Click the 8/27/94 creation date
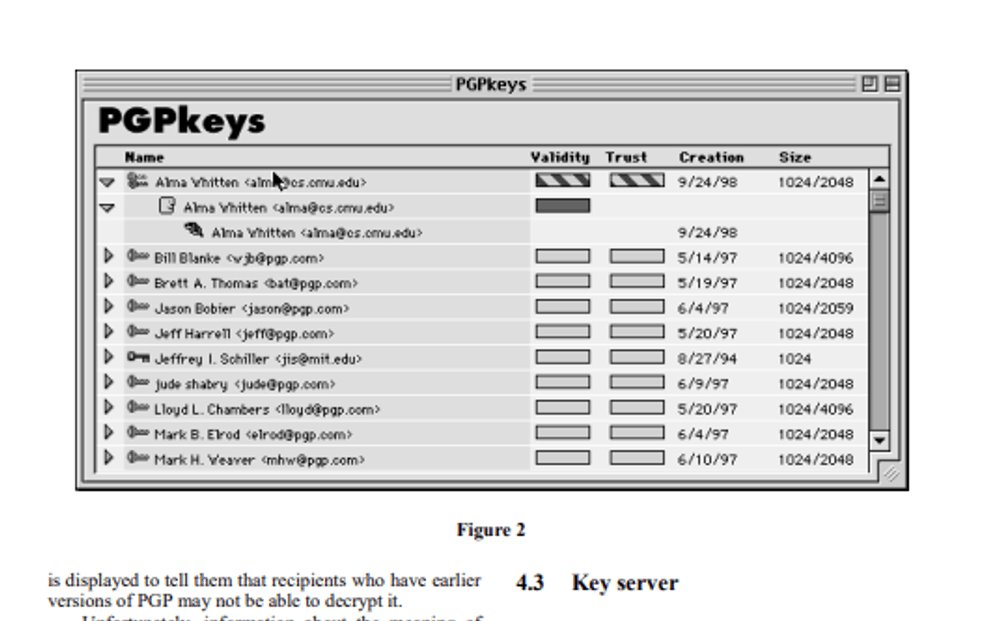The image size is (1000, 621). pos(707,358)
